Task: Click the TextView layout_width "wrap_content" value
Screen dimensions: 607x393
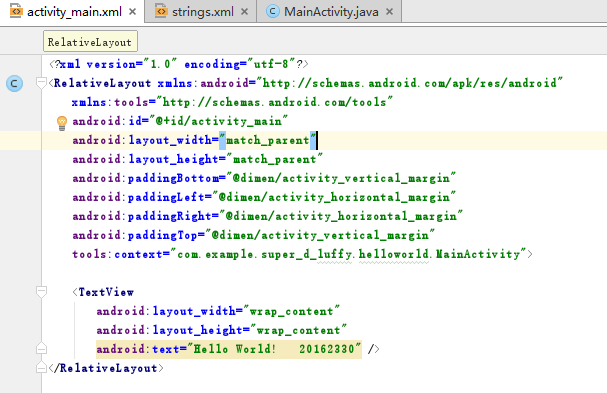Action: coord(291,311)
